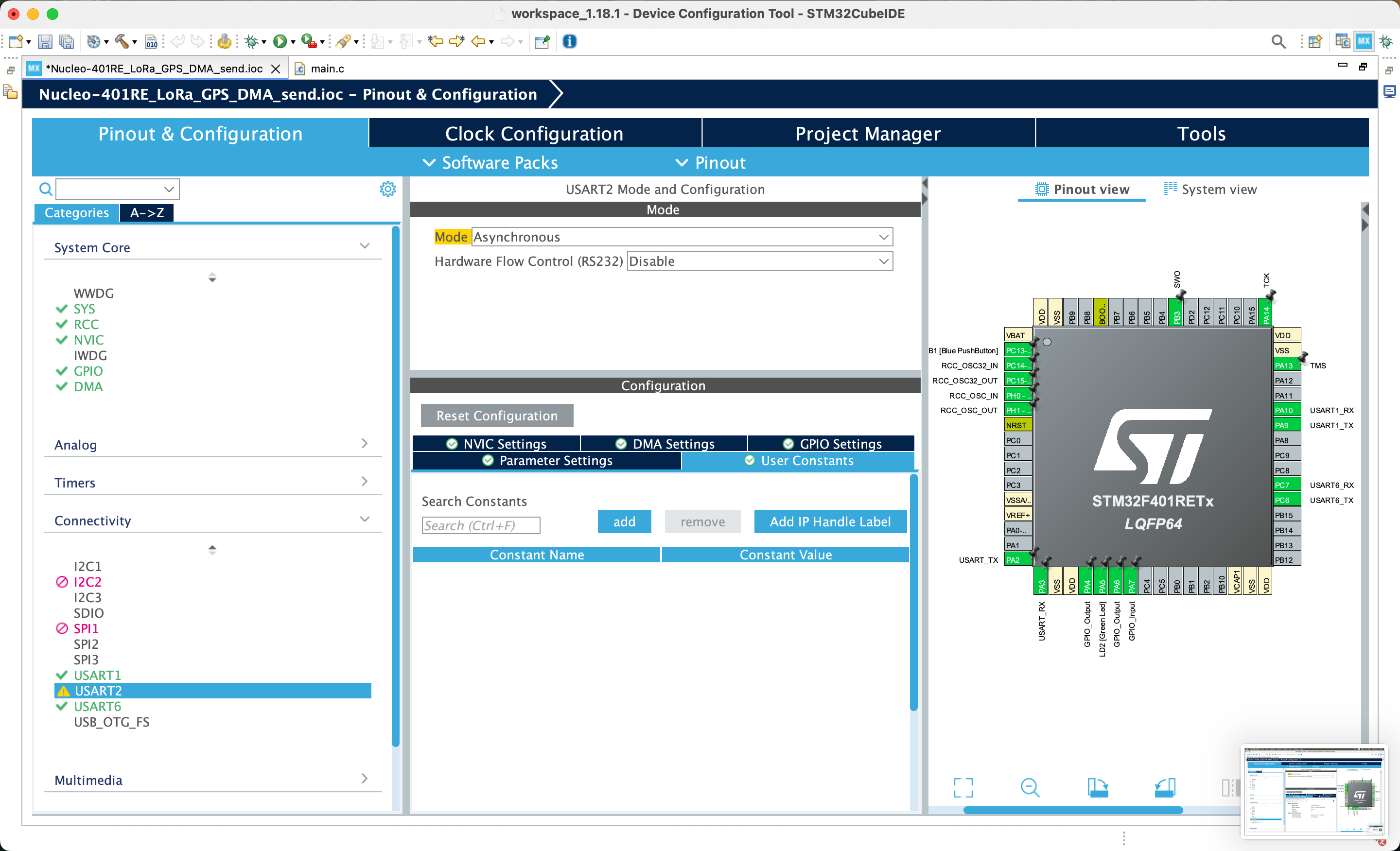Click the Save All toolbar icon
This screenshot has width=1400, height=851.
(x=66, y=41)
